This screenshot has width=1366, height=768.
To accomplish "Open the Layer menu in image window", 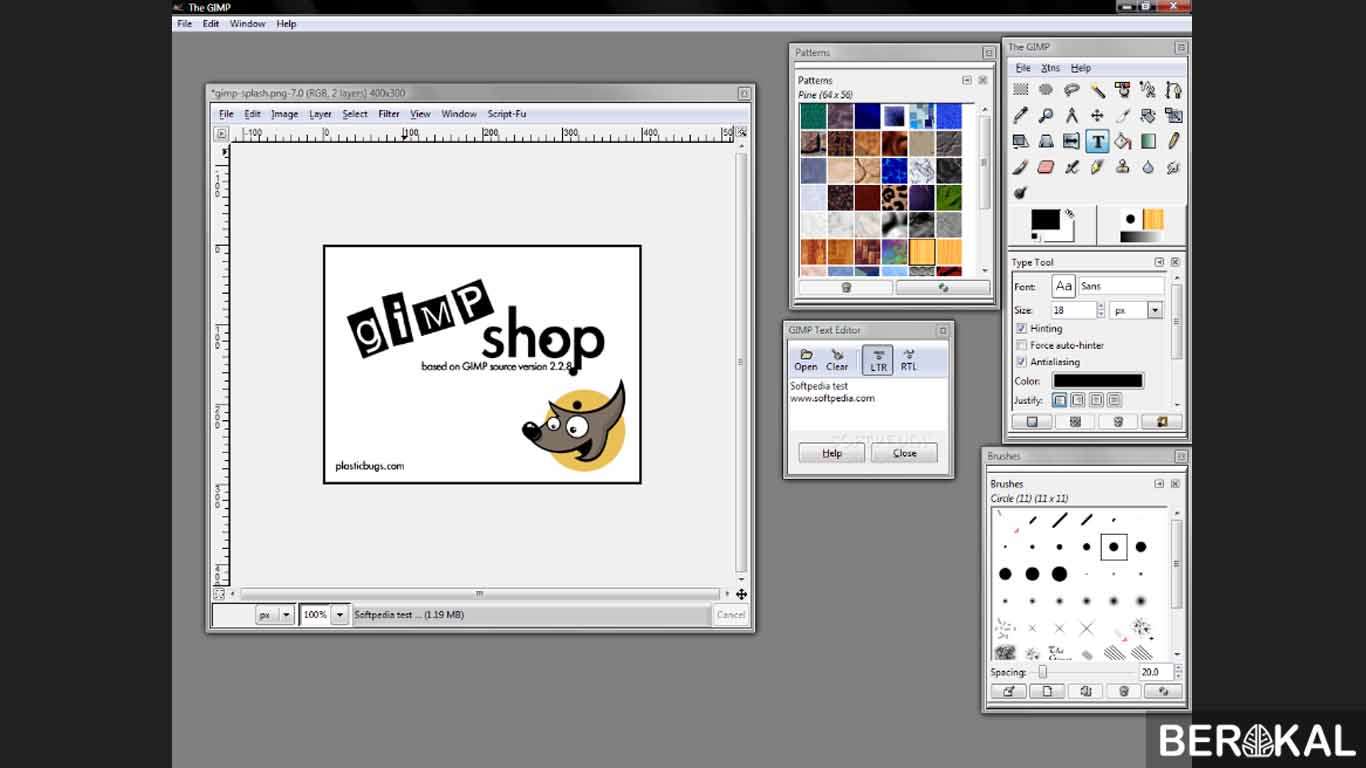I will click(x=320, y=114).
